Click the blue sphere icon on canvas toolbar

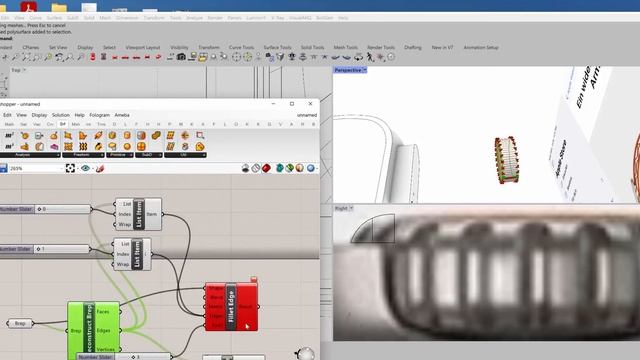point(311,168)
